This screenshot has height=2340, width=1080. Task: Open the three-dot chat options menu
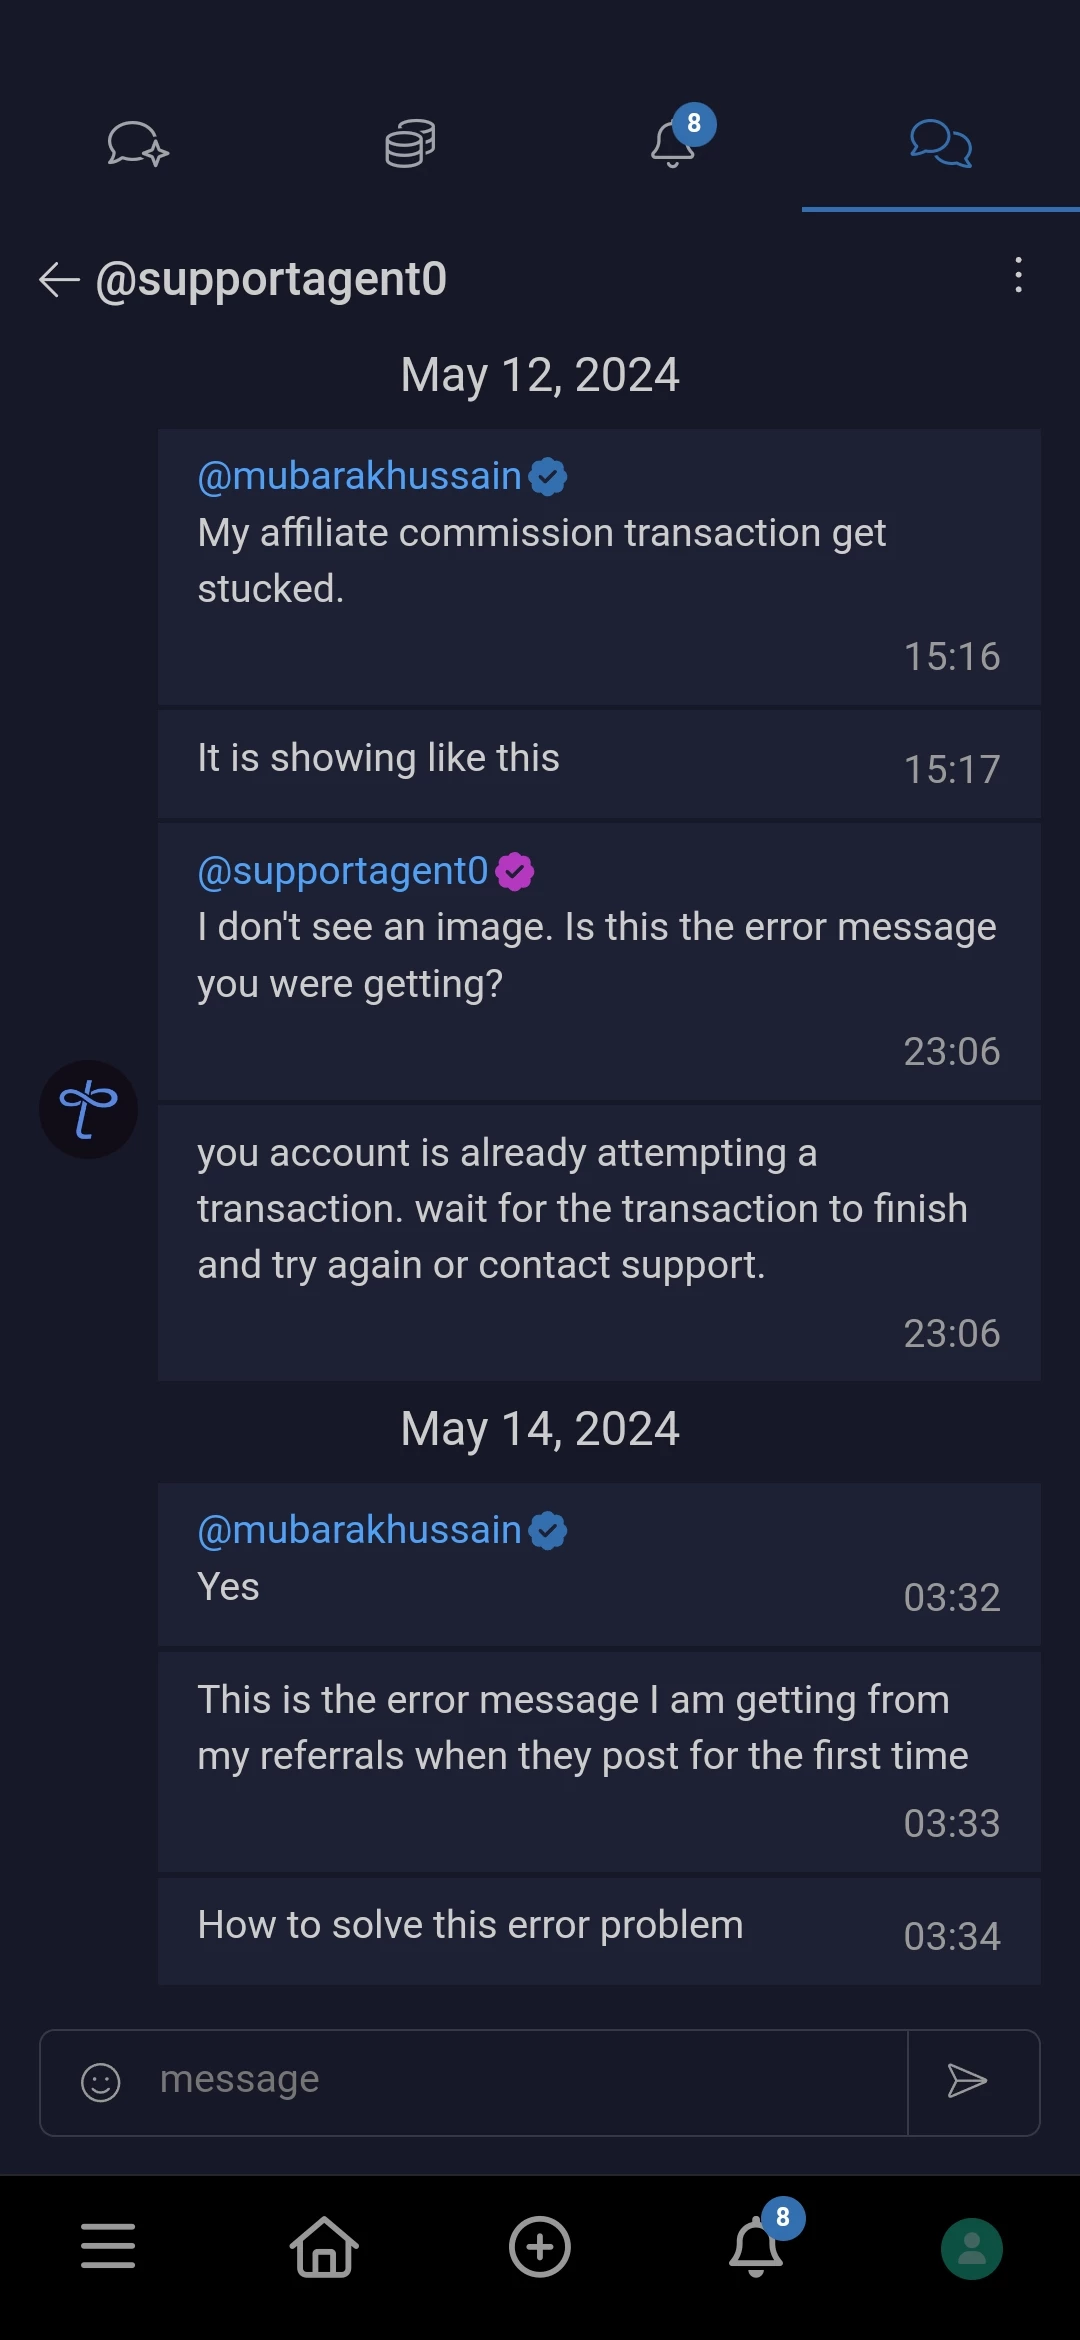coord(1018,275)
